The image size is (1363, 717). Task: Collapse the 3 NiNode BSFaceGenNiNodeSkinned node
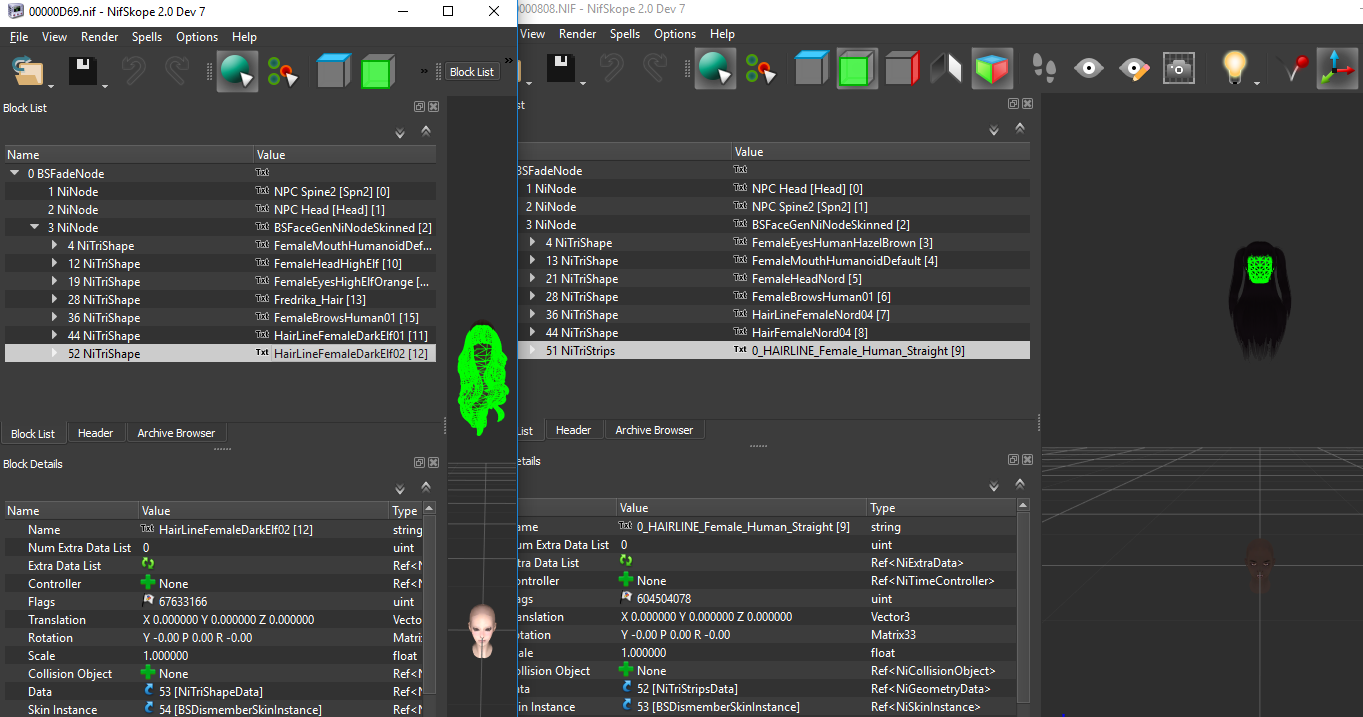(x=36, y=227)
